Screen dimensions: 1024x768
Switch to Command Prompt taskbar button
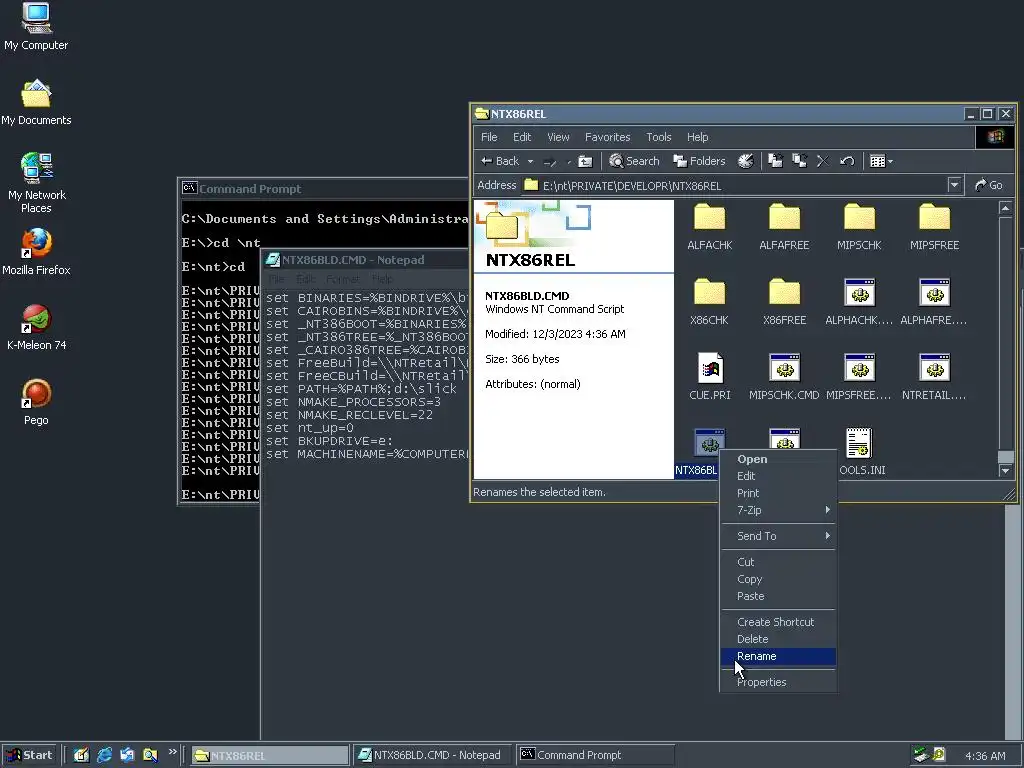point(594,755)
